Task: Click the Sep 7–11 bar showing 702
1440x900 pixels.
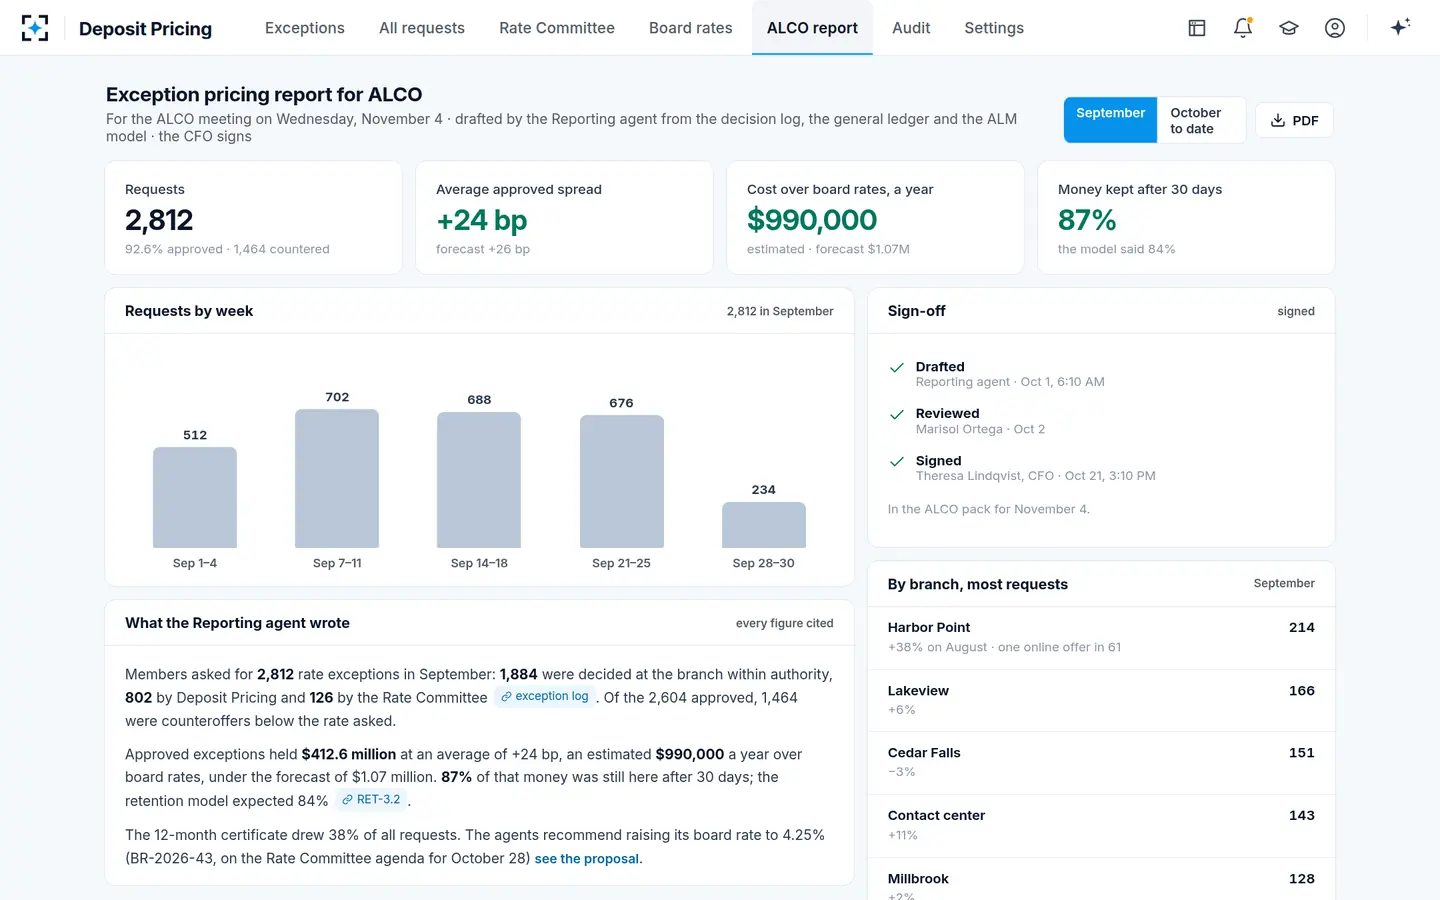Action: 337,478
